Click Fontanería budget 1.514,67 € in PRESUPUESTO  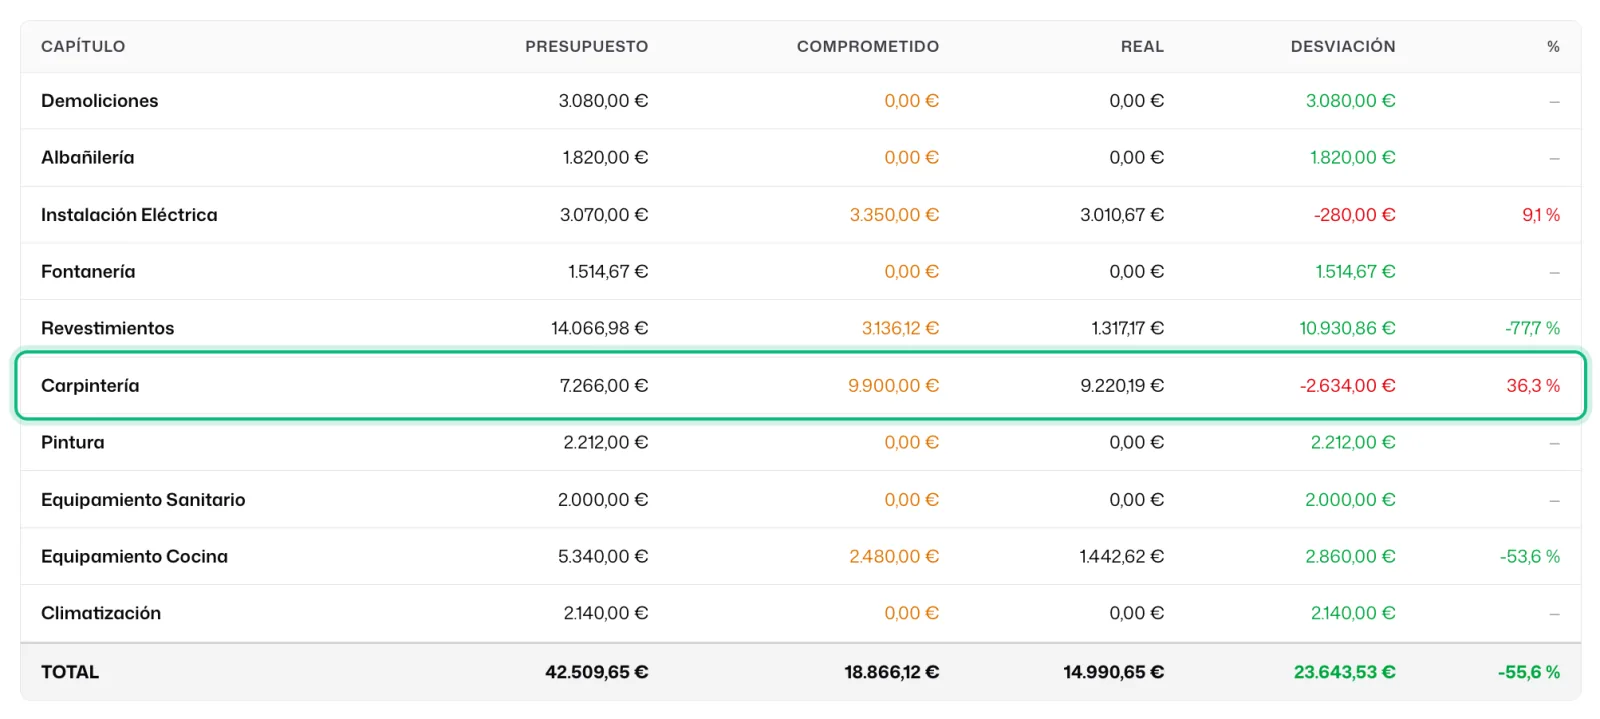pyautogui.click(x=608, y=272)
